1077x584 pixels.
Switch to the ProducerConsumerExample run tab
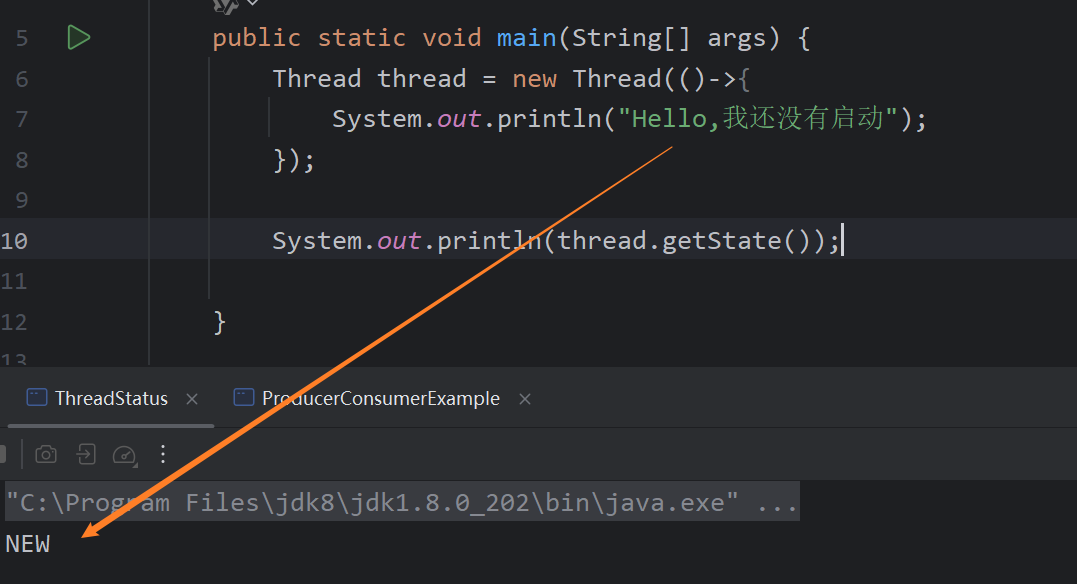pos(381,398)
